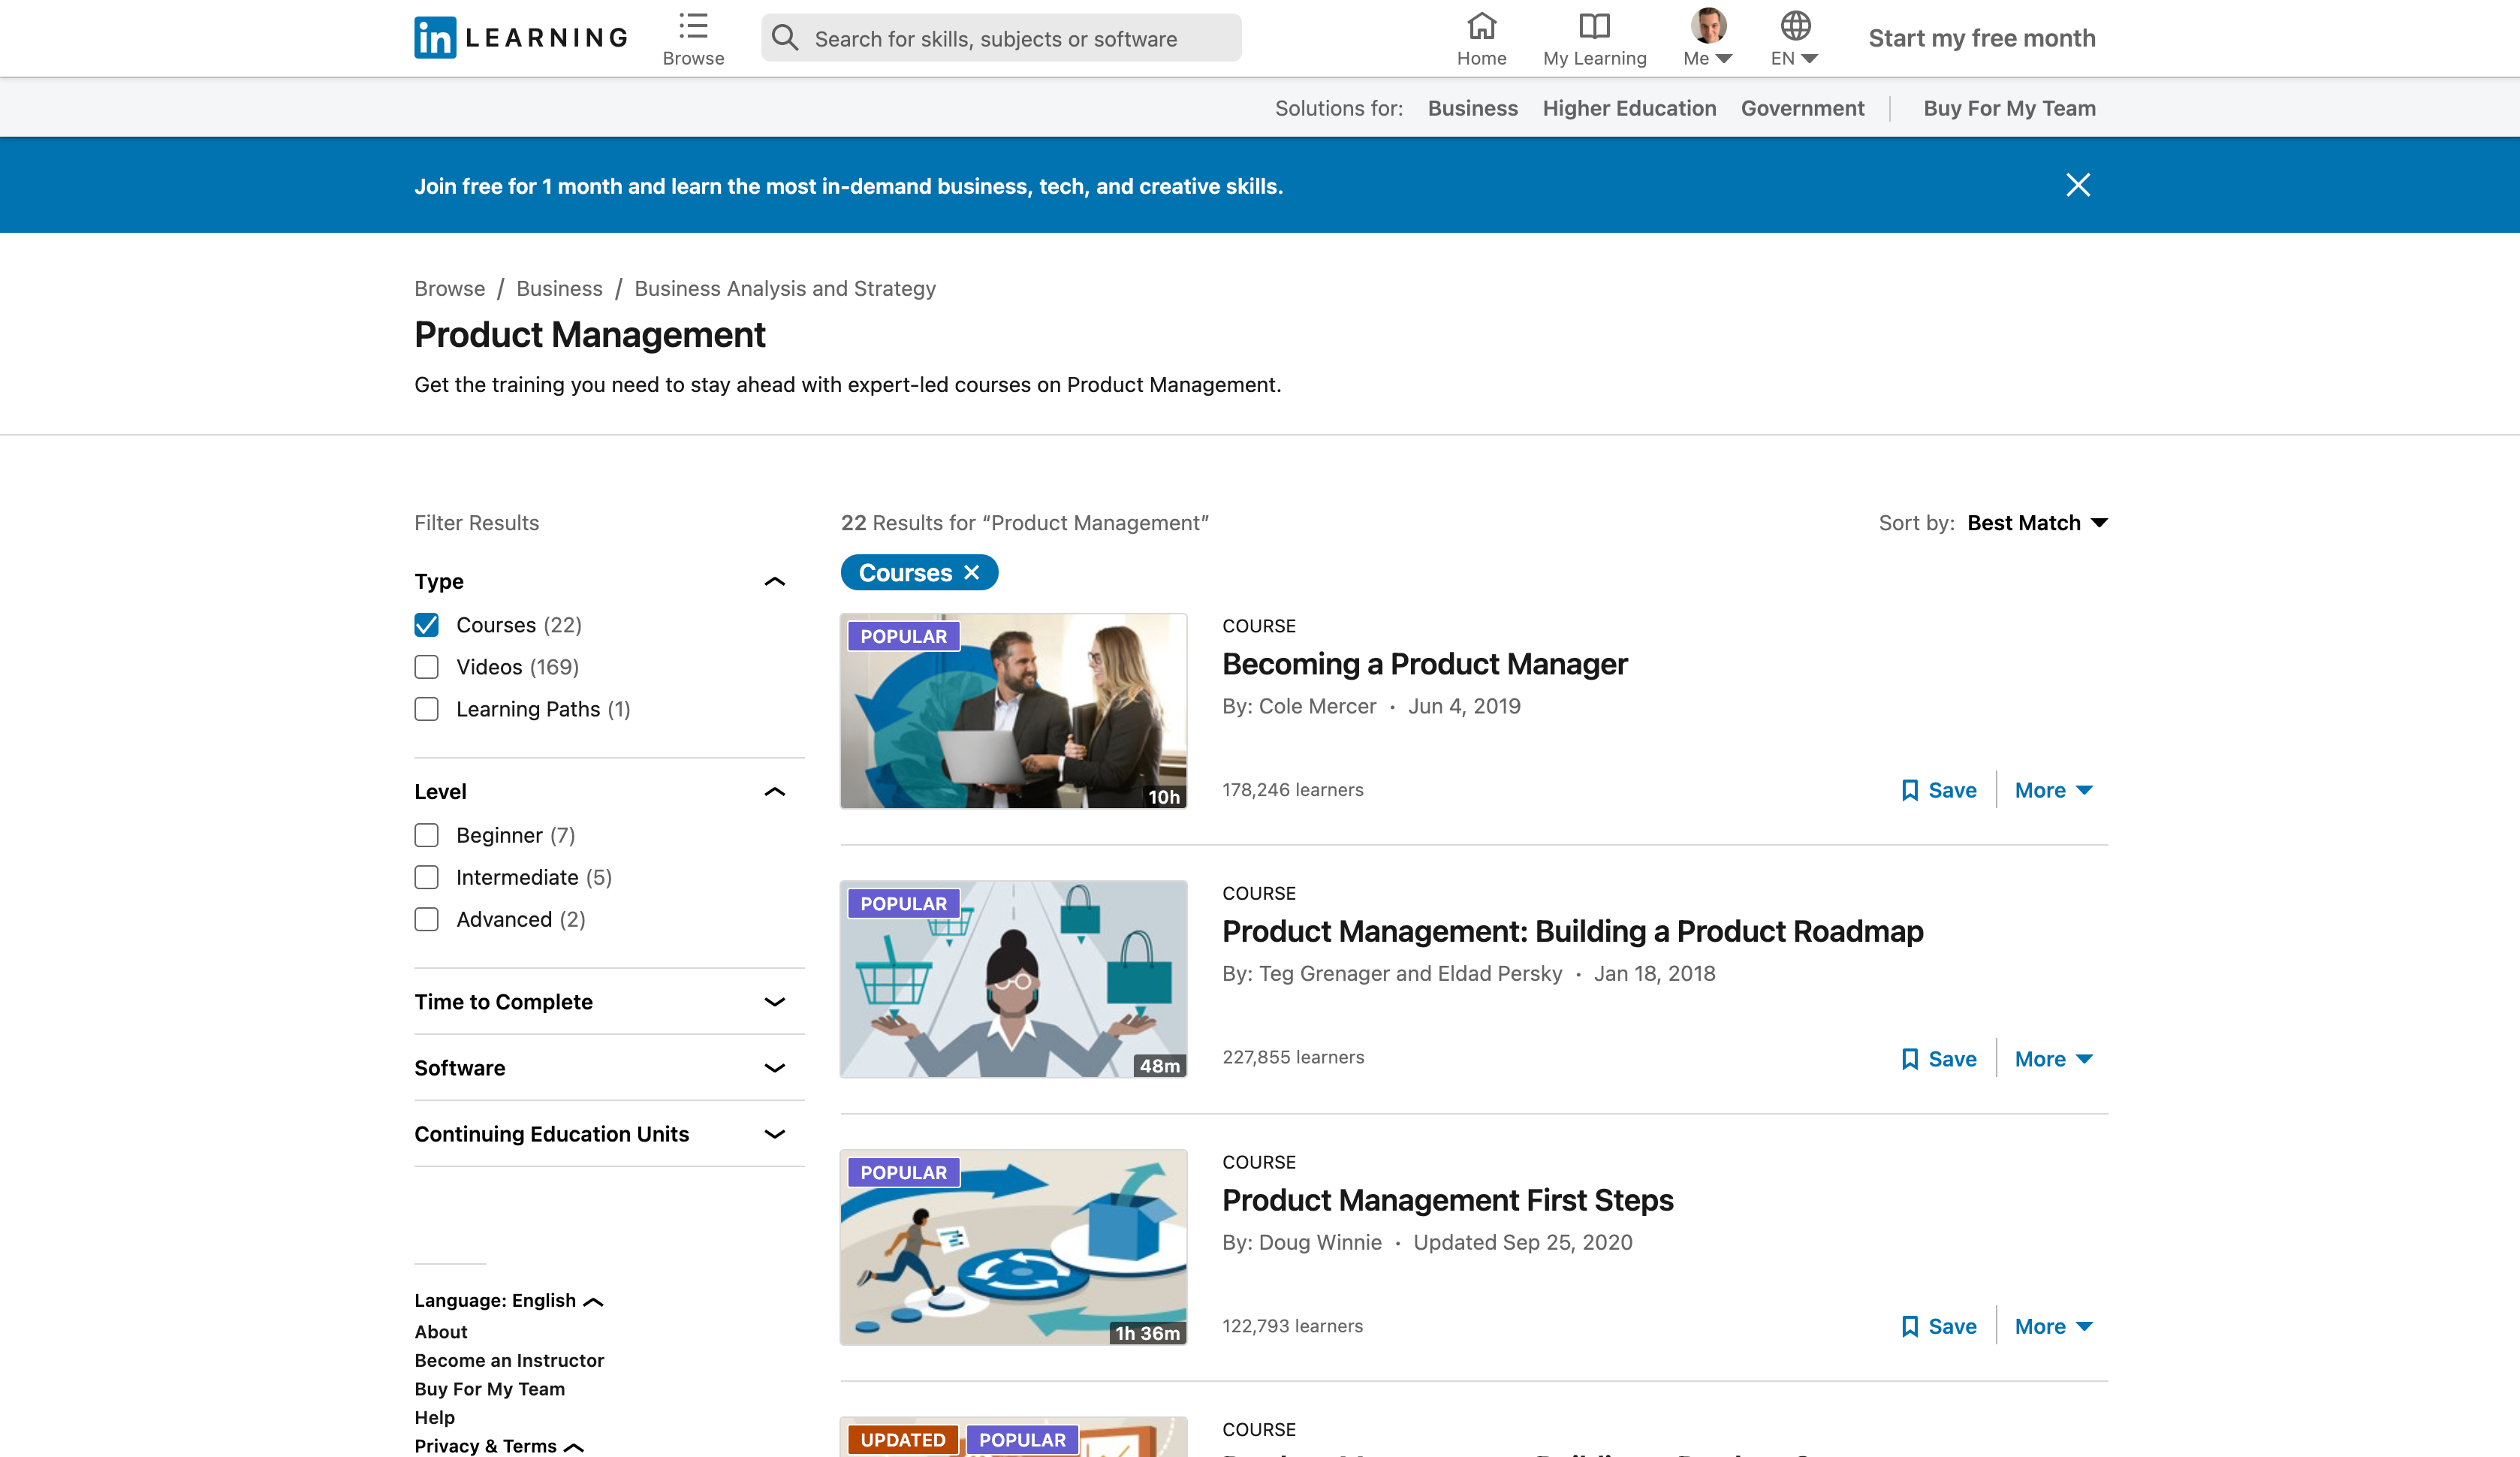Open the Product Management First Steps thumbnail
This screenshot has width=2520, height=1457.
(x=1012, y=1247)
